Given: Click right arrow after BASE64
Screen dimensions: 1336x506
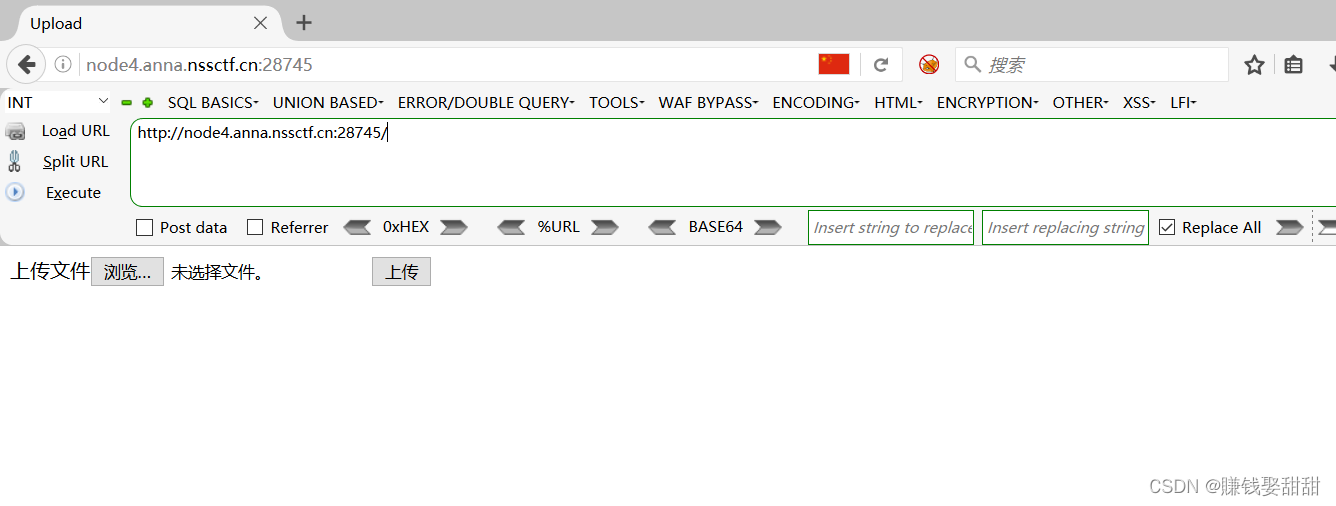Looking at the screenshot, I should (768, 227).
